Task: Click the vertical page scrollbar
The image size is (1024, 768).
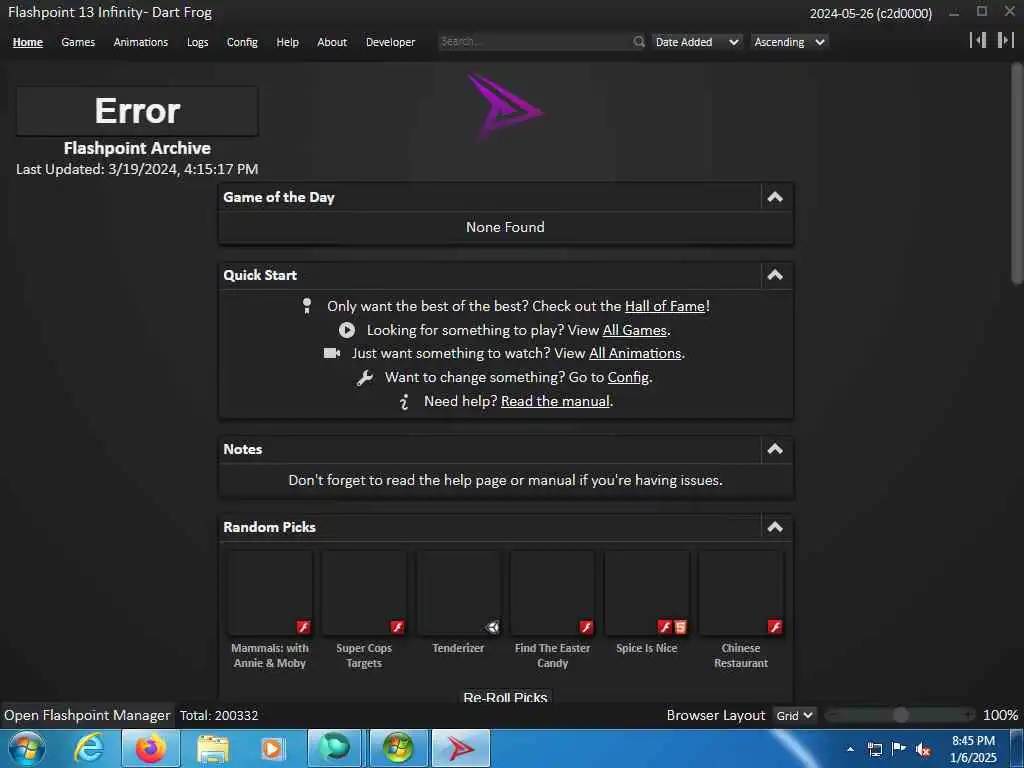Action: pyautogui.click(x=1017, y=174)
